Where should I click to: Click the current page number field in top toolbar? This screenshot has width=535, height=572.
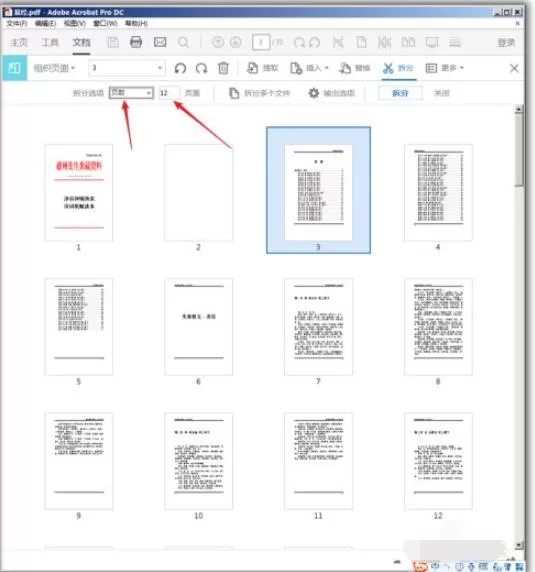tap(261, 42)
